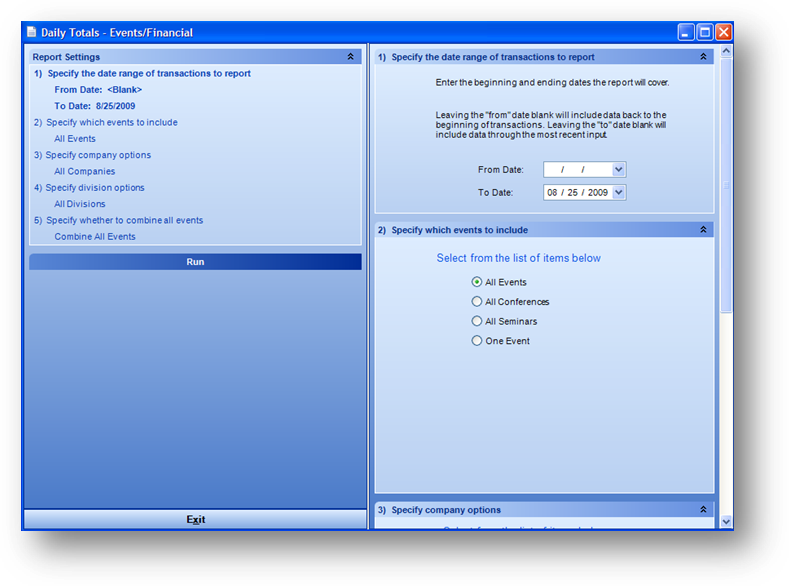
Task: Click the Daily Totals document icon in title bar
Action: (31, 32)
